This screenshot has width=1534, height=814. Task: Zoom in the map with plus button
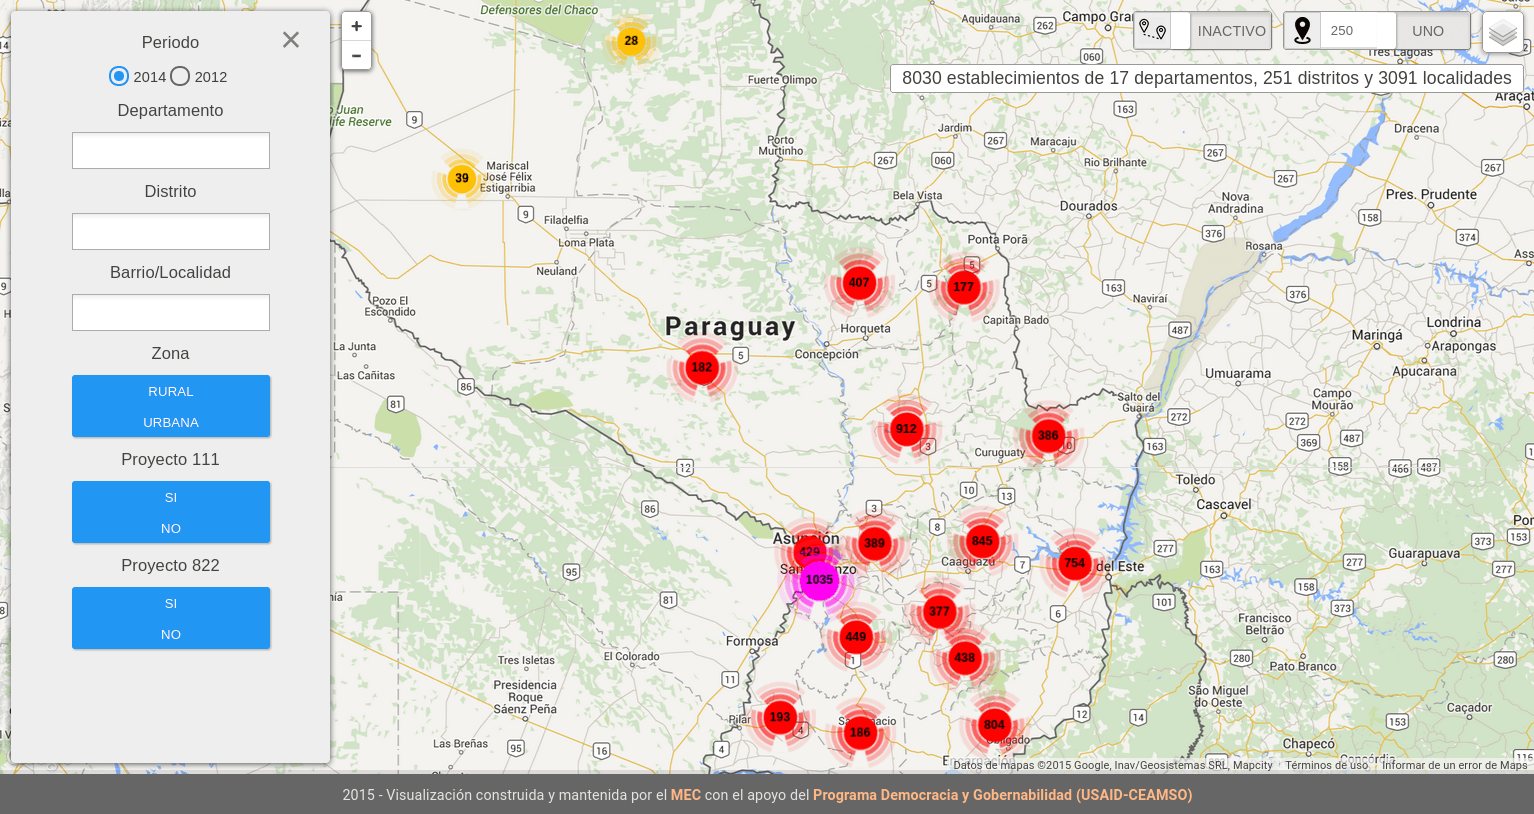tap(356, 27)
